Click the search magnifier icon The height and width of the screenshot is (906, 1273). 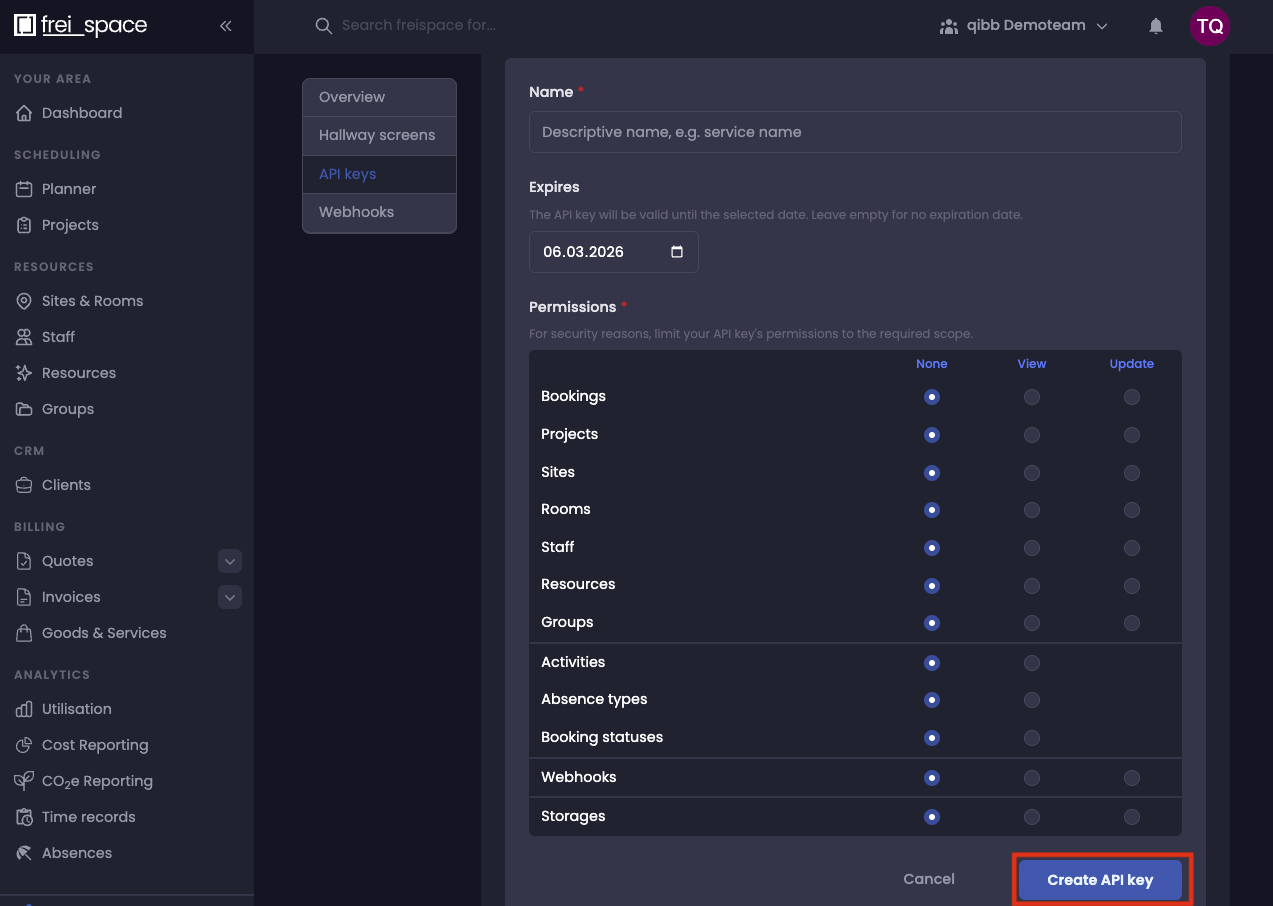[323, 26]
